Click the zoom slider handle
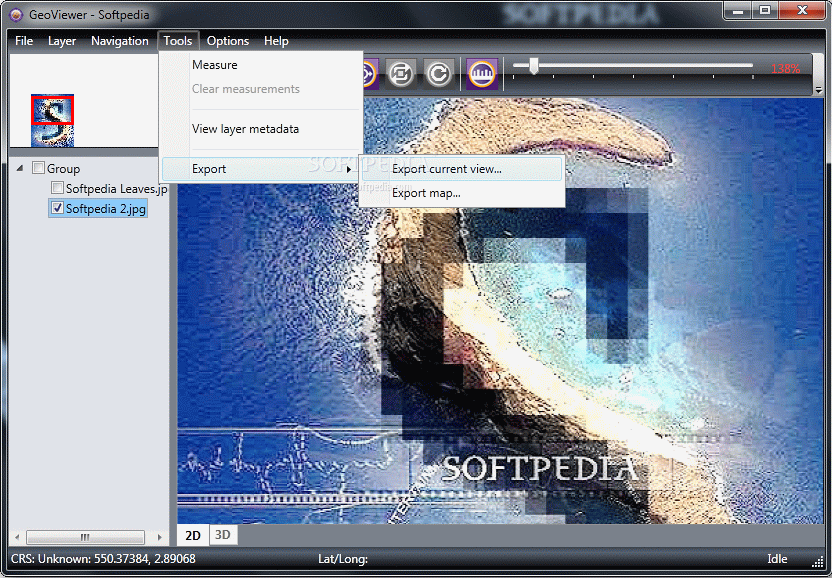Image resolution: width=832 pixels, height=578 pixels. click(x=534, y=66)
